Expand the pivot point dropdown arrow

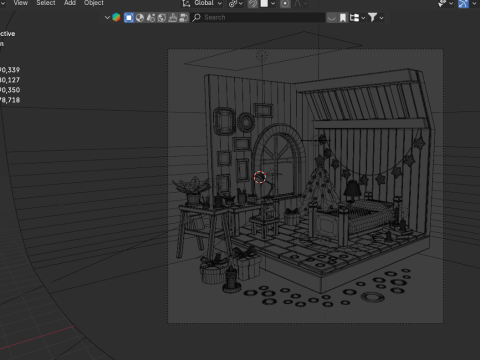[241, 3]
